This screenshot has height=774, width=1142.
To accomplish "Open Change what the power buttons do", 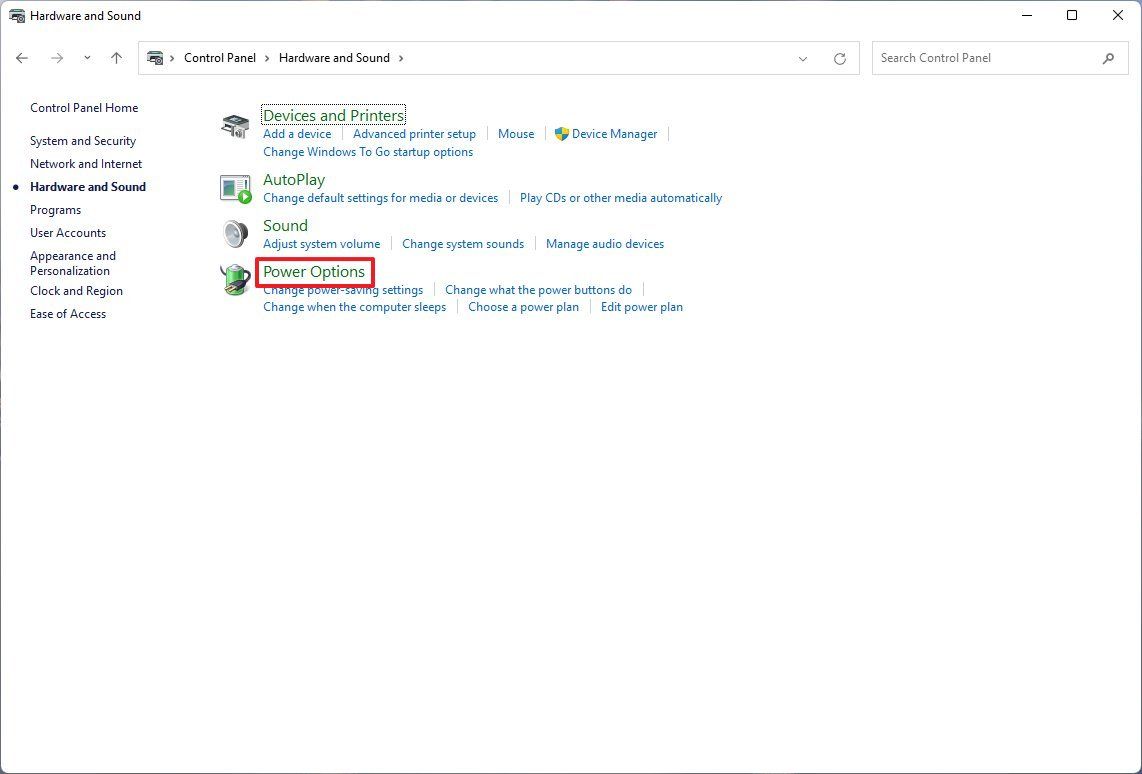I will pyautogui.click(x=538, y=290).
